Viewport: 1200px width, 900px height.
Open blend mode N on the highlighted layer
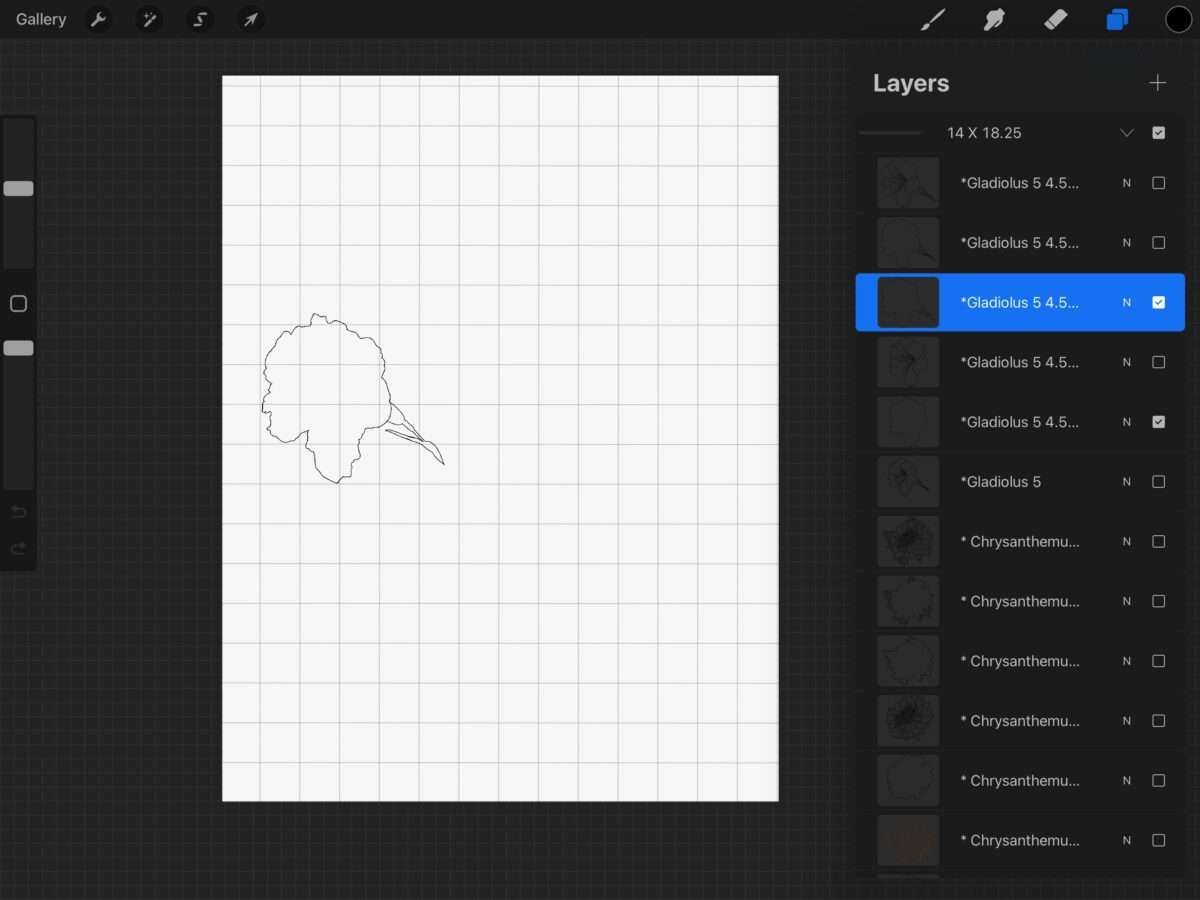(1127, 302)
